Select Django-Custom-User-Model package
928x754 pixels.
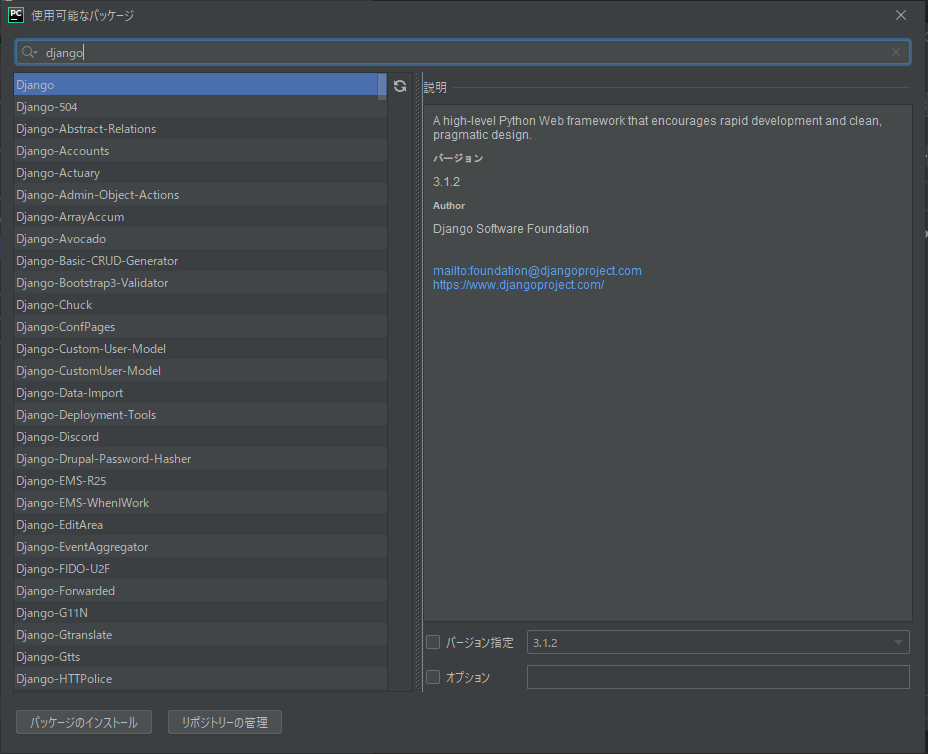click(x=200, y=349)
